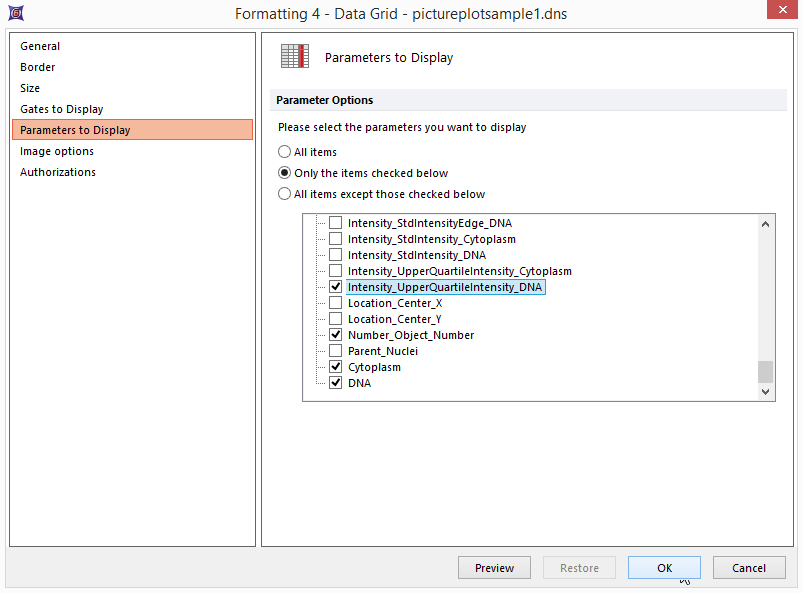Close the Formatting dialog window
The width and height of the screenshot is (803, 593).
tap(779, 13)
